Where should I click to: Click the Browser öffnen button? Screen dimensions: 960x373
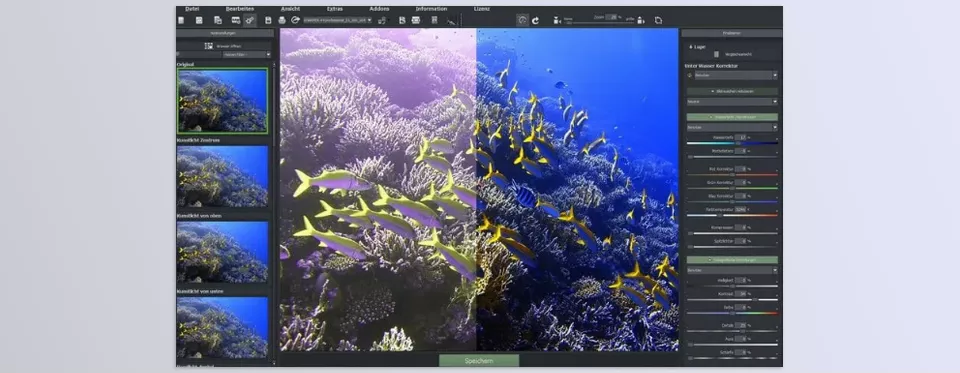[223, 46]
